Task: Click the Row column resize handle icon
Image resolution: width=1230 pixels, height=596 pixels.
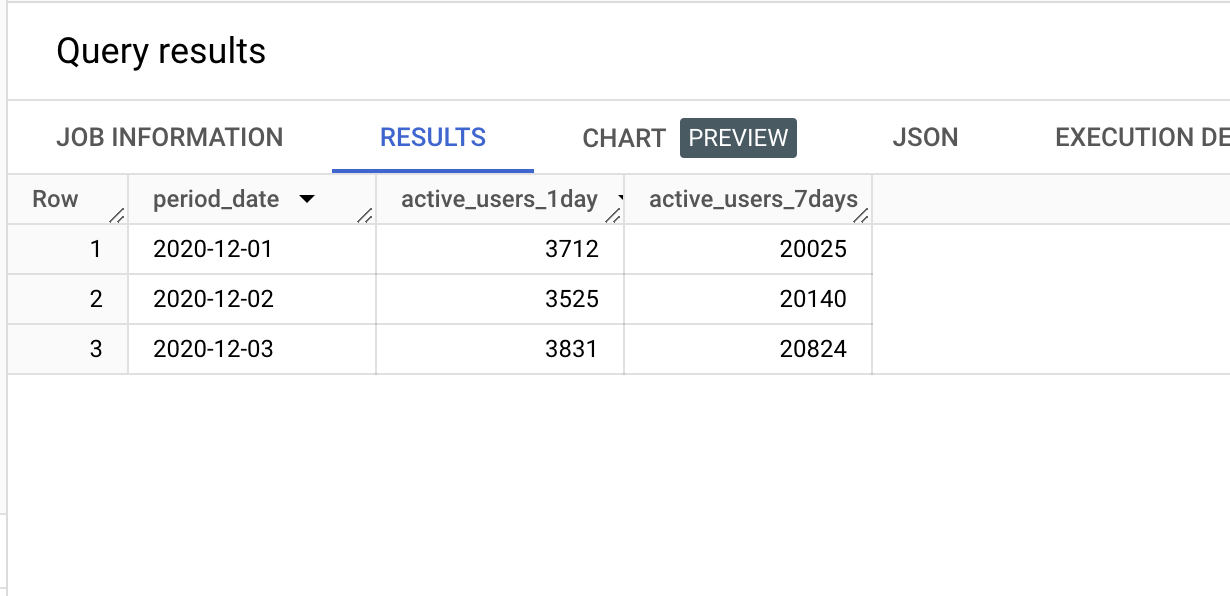Action: 117,214
